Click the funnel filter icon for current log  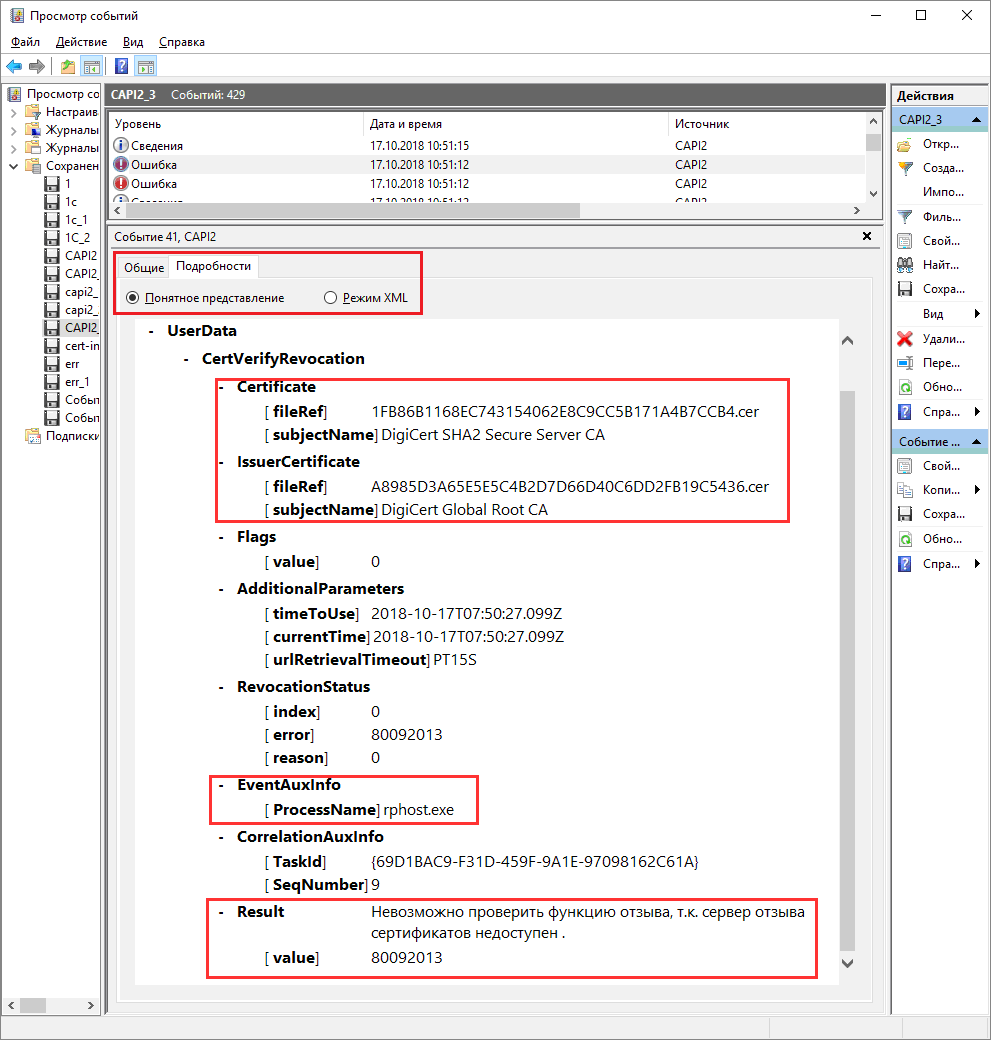(x=905, y=216)
